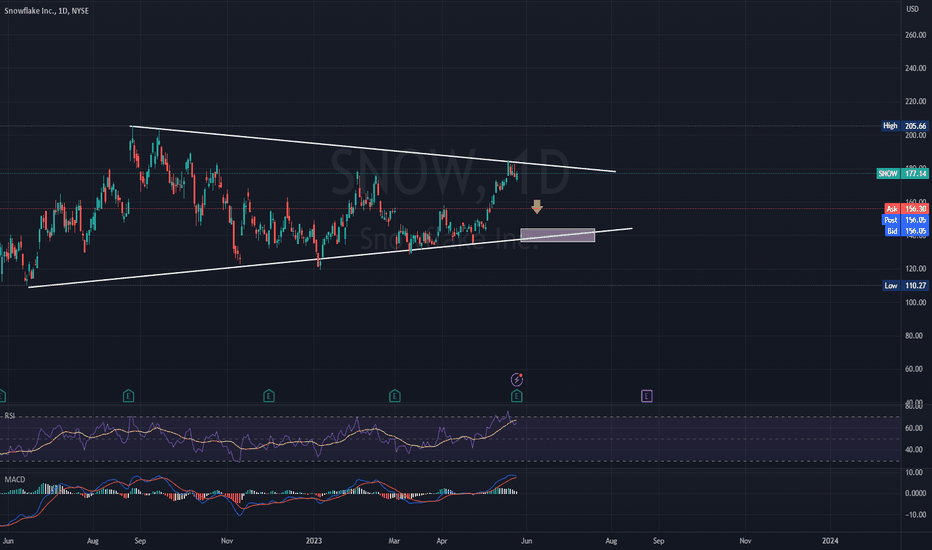Click the 260.00 price axis label
The width and height of the screenshot is (932, 550).
[915, 35]
